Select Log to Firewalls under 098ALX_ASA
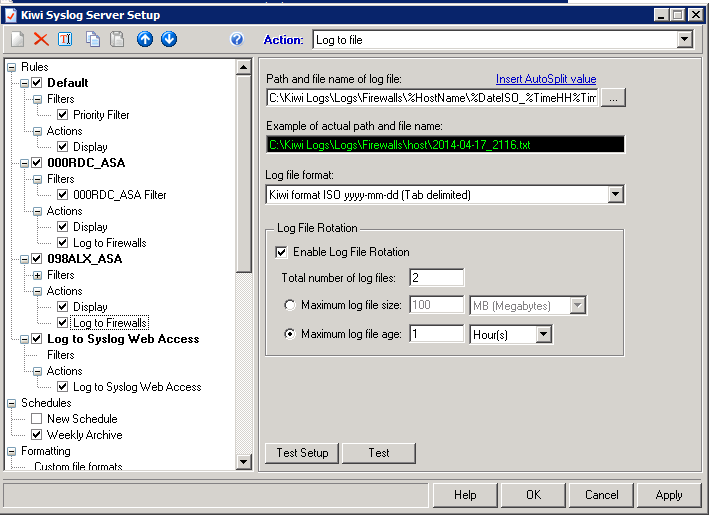709x515 pixels. (110, 323)
